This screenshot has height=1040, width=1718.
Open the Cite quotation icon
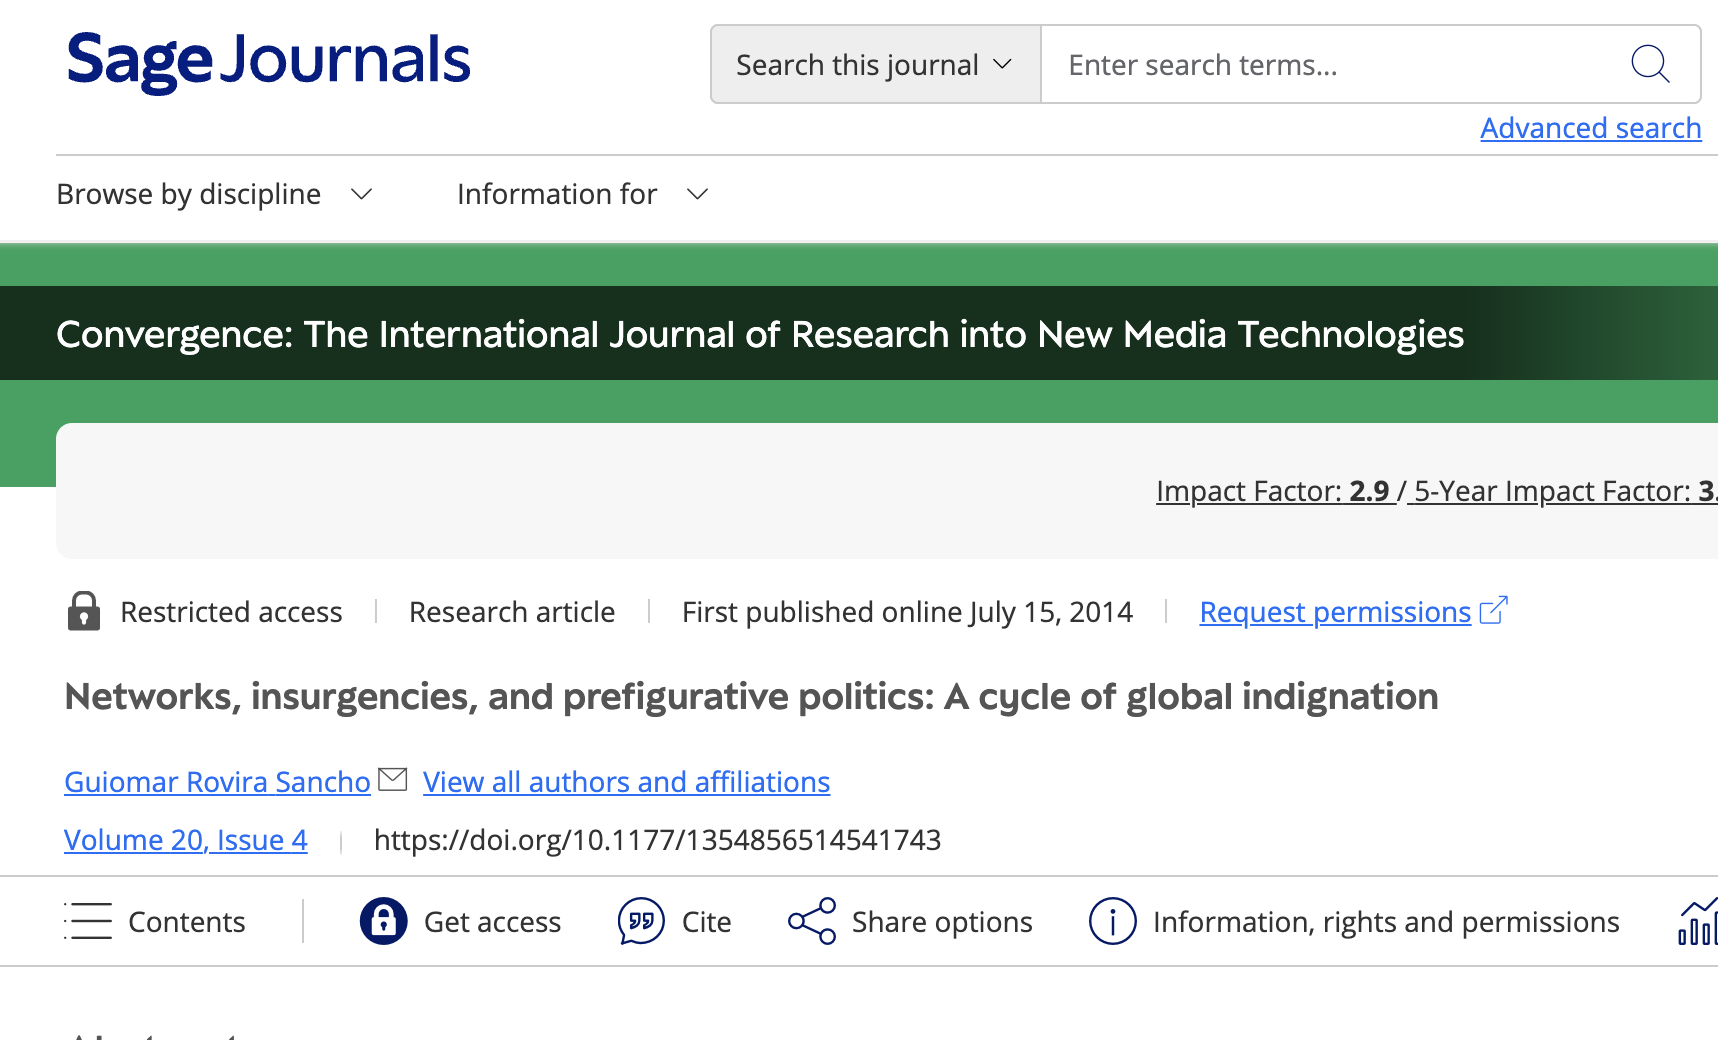click(x=640, y=921)
